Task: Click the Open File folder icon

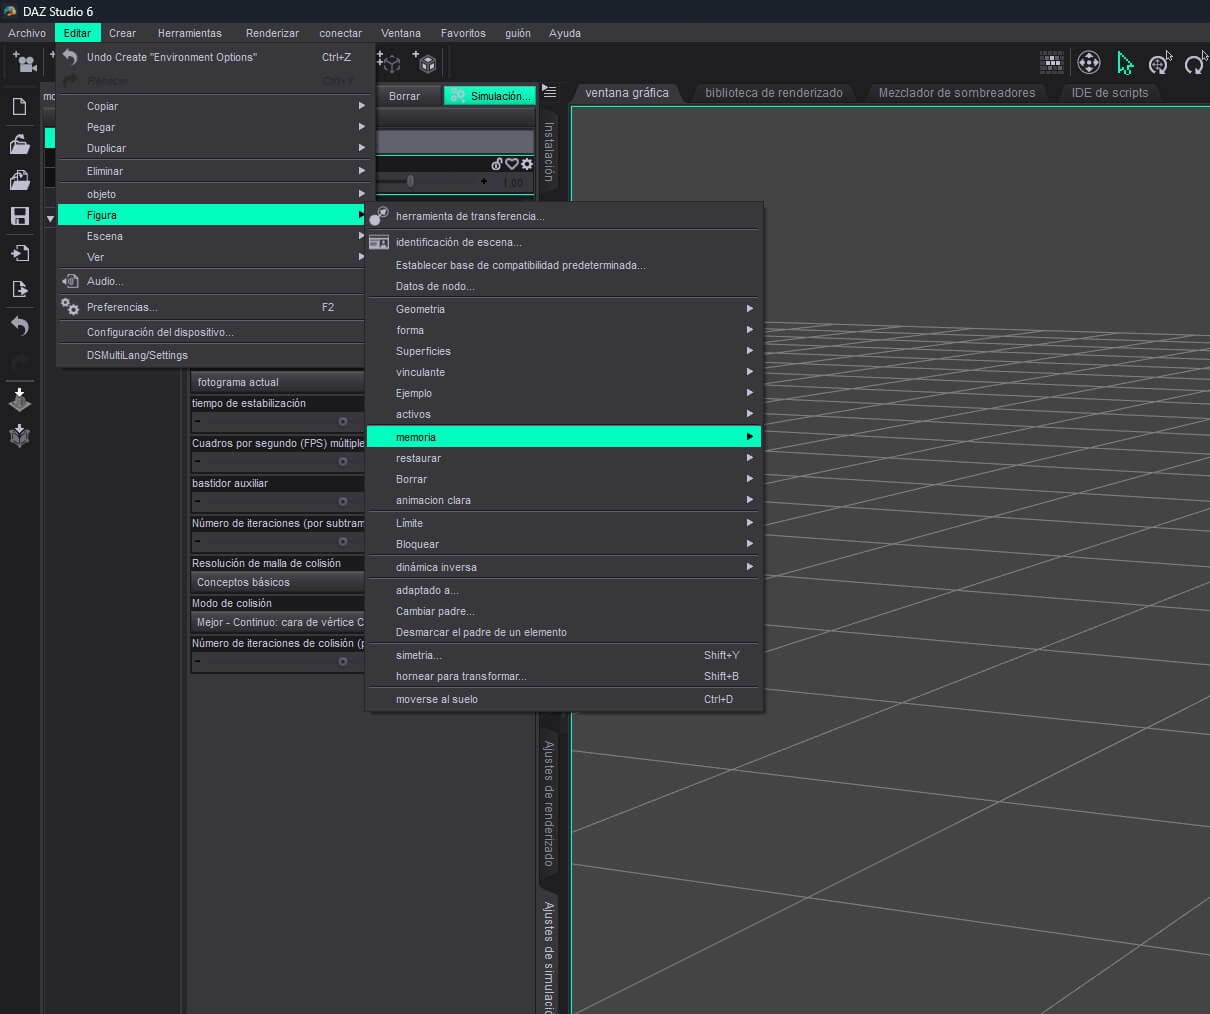Action: coord(19,144)
